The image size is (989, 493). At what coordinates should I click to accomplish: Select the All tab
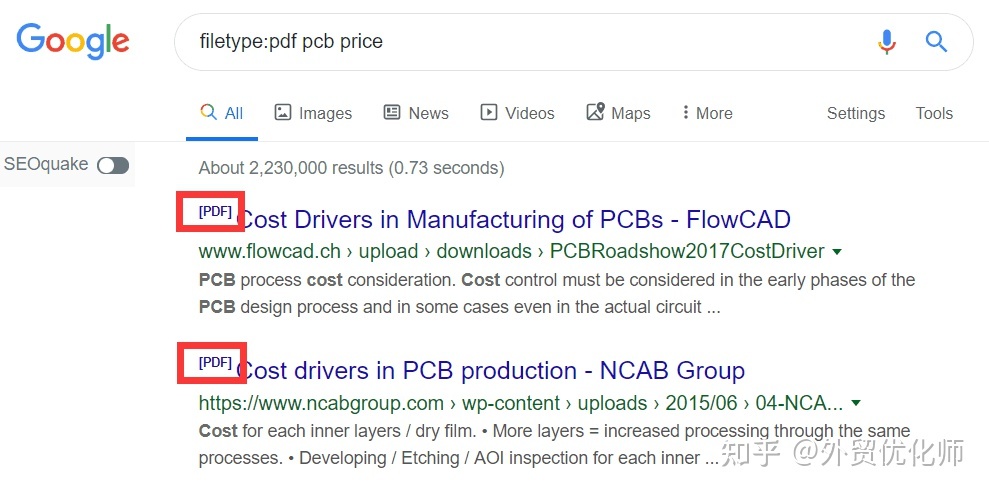tap(222, 113)
